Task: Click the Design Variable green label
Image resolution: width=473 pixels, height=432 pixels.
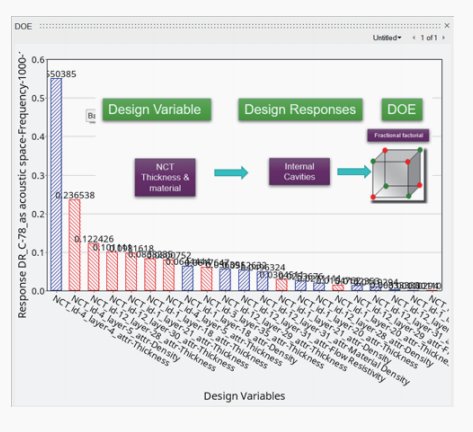Action: (x=157, y=109)
